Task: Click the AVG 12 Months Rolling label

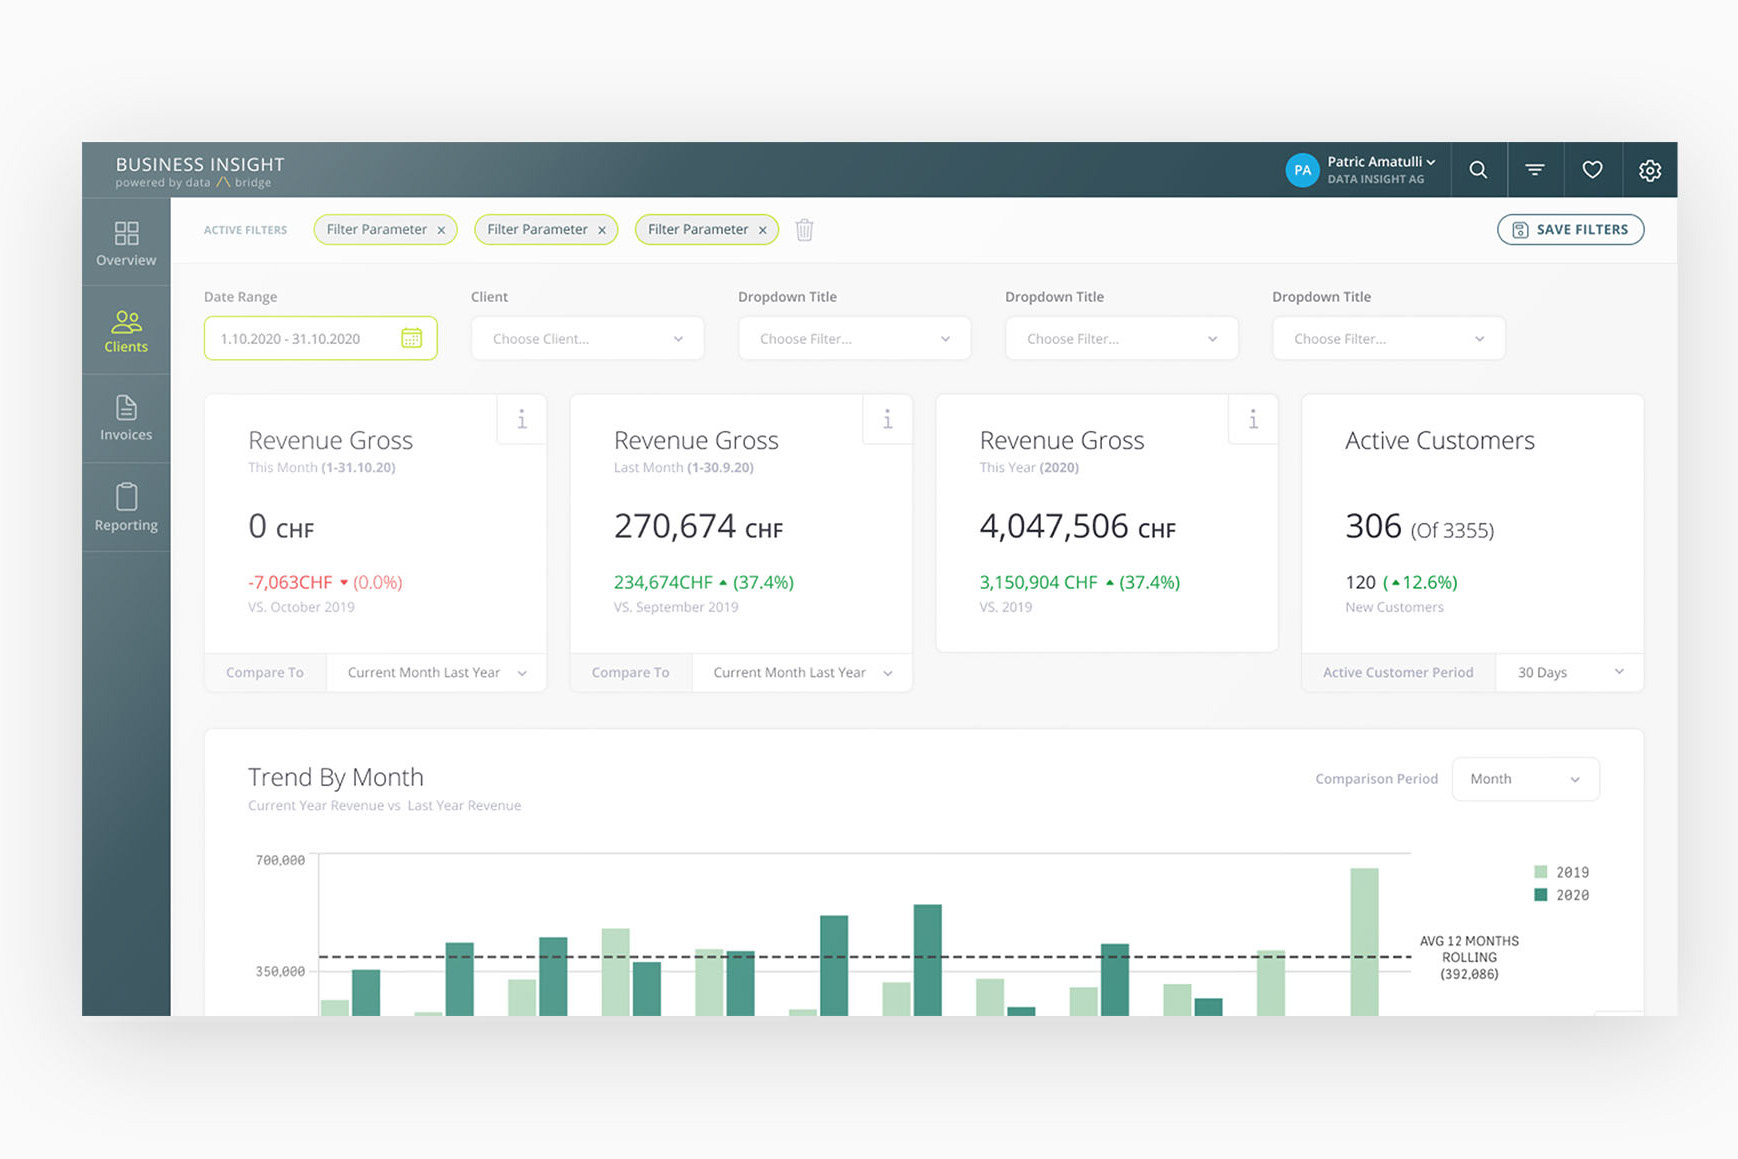Action: (x=1469, y=957)
